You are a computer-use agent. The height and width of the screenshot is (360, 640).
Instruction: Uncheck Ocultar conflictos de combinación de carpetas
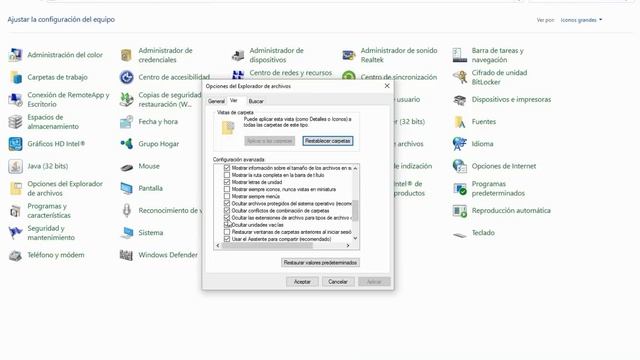pyautogui.click(x=227, y=211)
